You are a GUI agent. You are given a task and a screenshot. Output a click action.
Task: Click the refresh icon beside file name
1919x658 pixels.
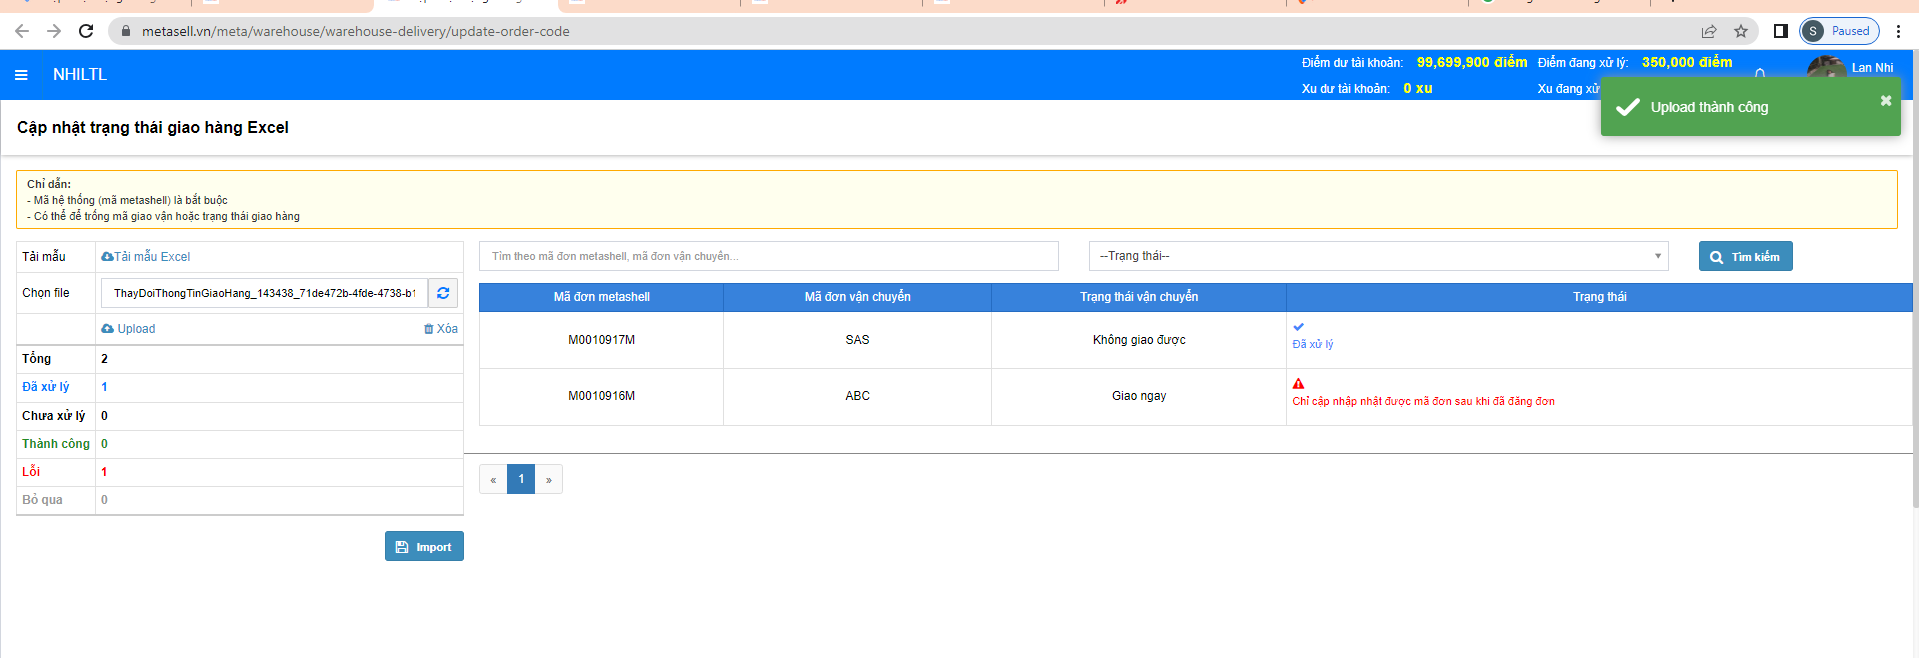click(x=443, y=293)
